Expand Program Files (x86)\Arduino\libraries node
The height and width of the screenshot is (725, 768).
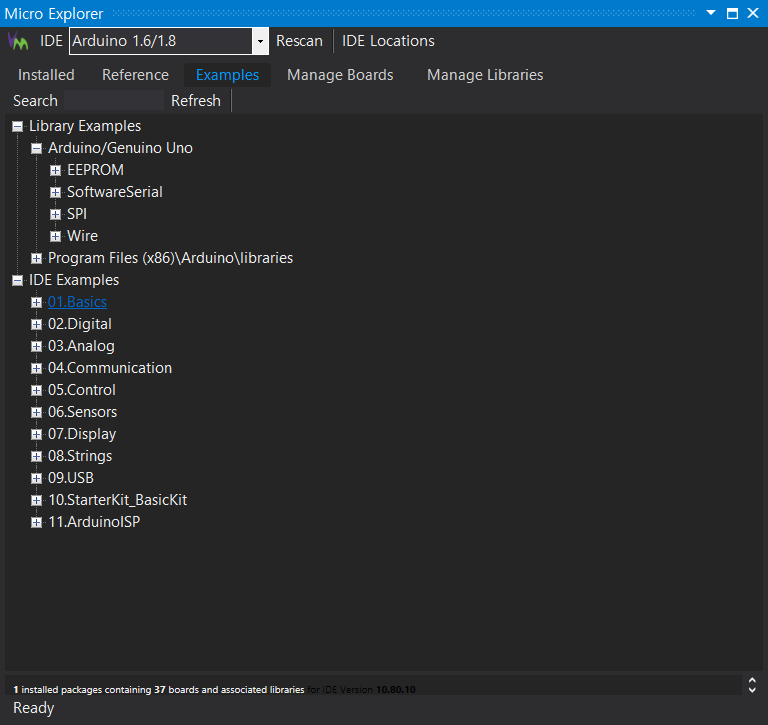[x=36, y=258]
